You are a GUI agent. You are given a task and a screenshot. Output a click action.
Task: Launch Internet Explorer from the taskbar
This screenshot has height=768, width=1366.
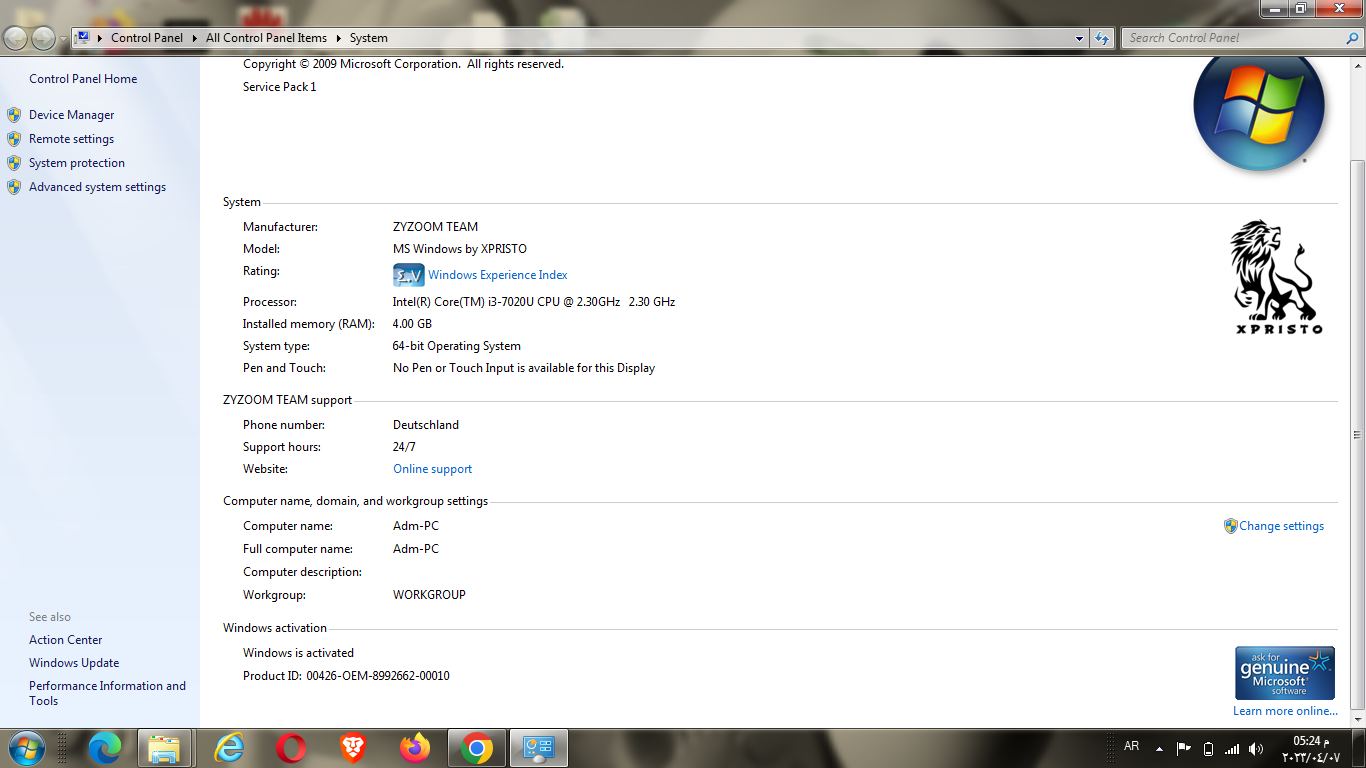click(x=229, y=748)
